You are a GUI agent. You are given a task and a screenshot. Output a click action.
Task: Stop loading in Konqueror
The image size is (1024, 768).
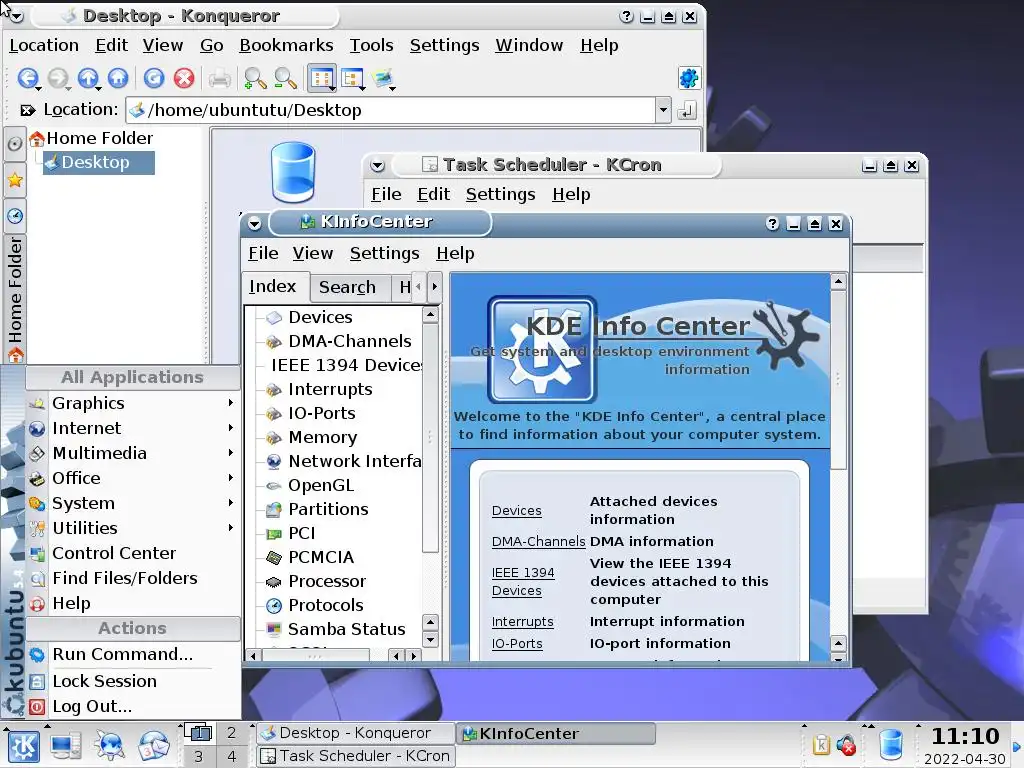pos(184,78)
